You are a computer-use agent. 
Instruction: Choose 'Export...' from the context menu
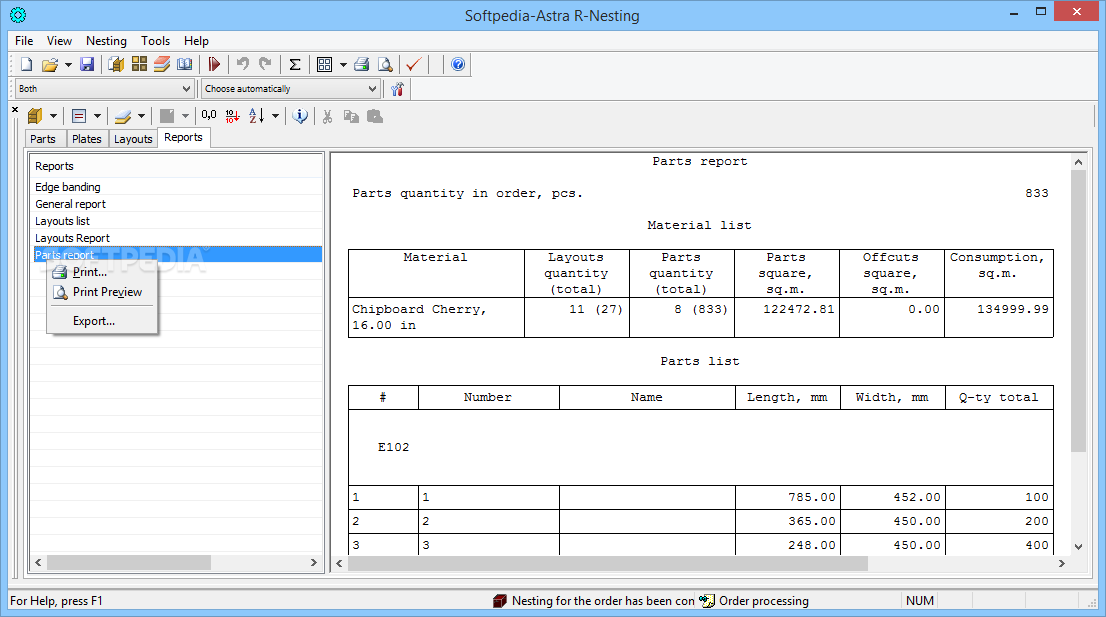click(102, 321)
